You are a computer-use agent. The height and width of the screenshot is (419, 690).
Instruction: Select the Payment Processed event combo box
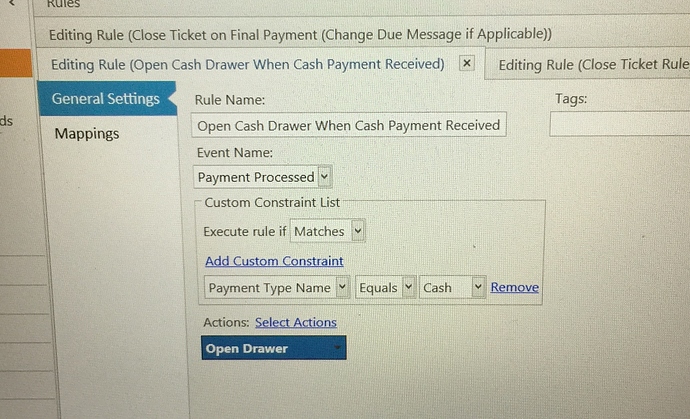pos(262,177)
